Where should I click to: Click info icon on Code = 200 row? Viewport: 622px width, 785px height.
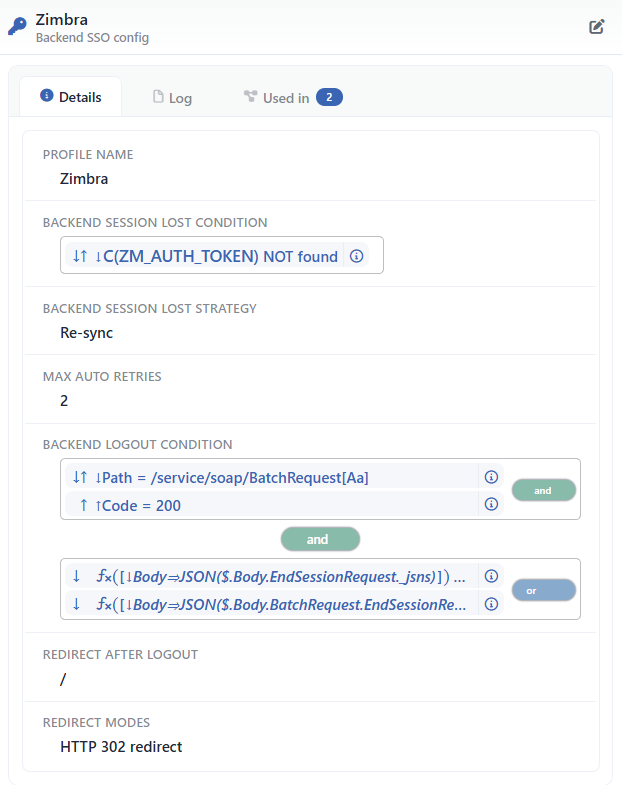click(x=491, y=504)
